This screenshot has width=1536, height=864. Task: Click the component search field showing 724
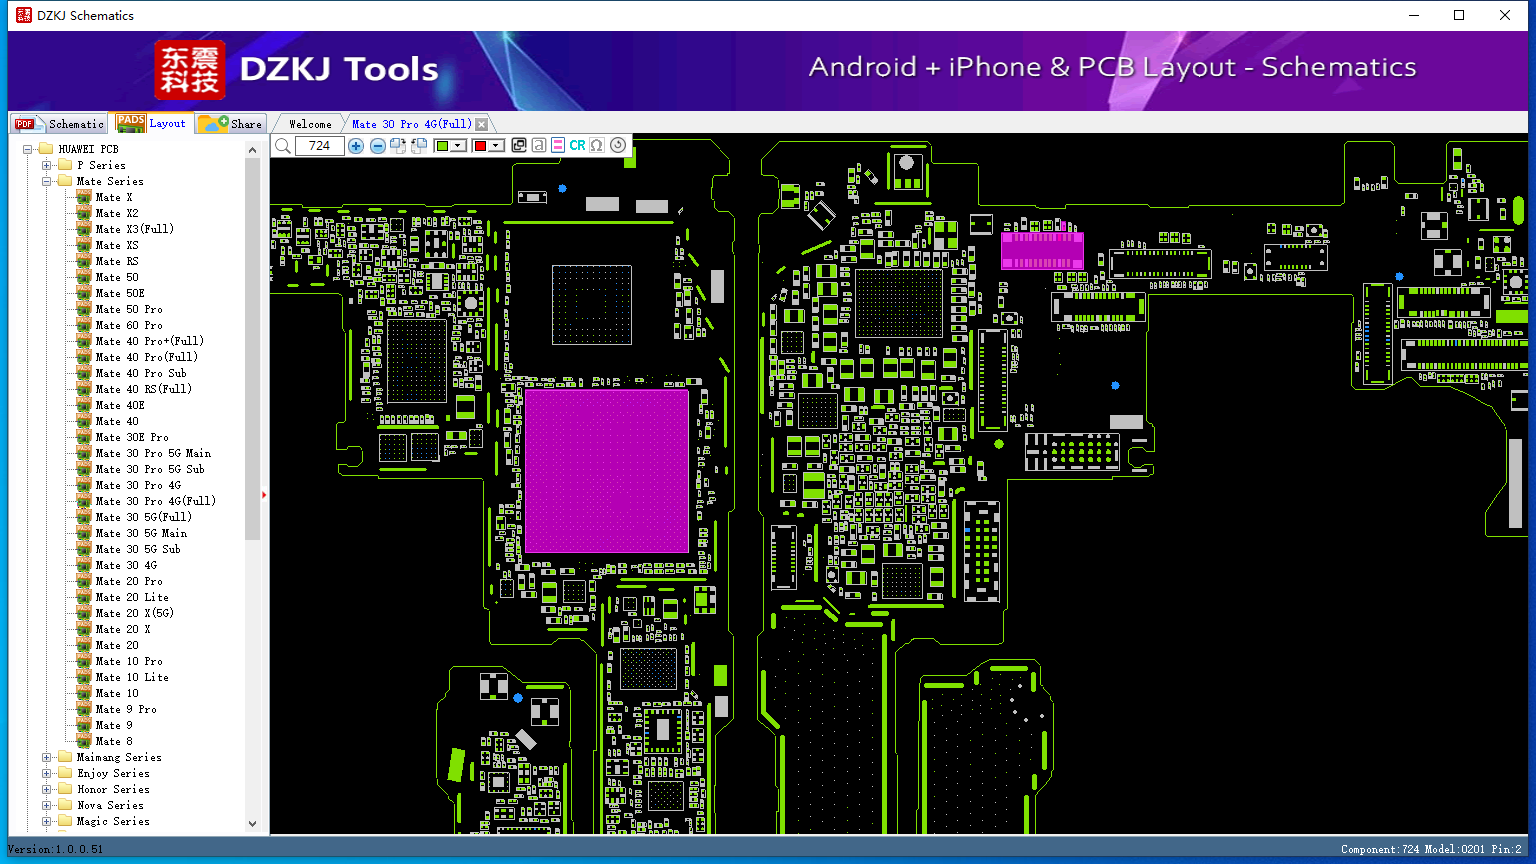tap(320, 146)
